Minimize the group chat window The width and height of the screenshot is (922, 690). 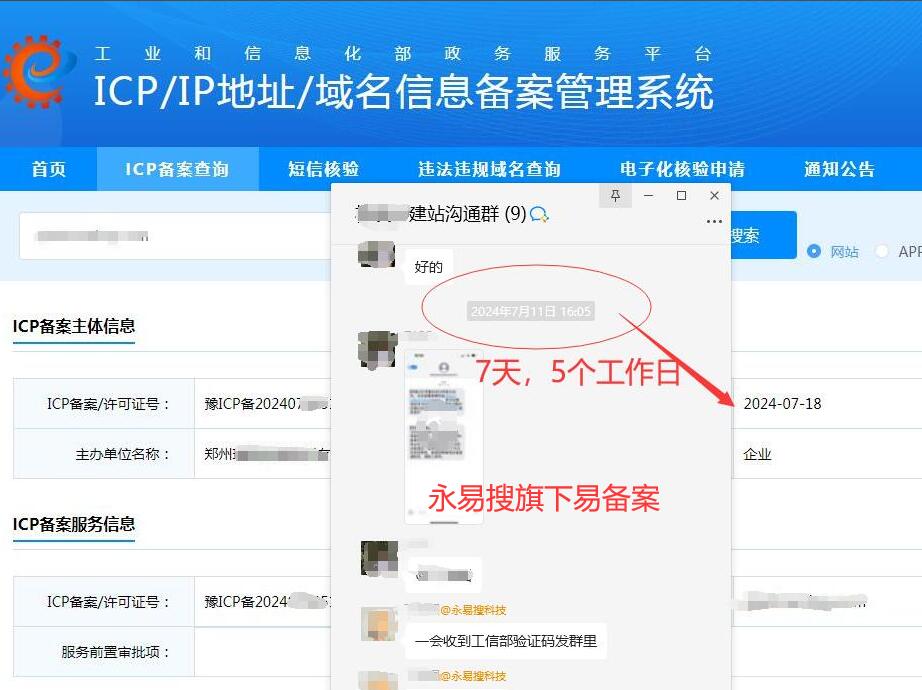click(649, 196)
